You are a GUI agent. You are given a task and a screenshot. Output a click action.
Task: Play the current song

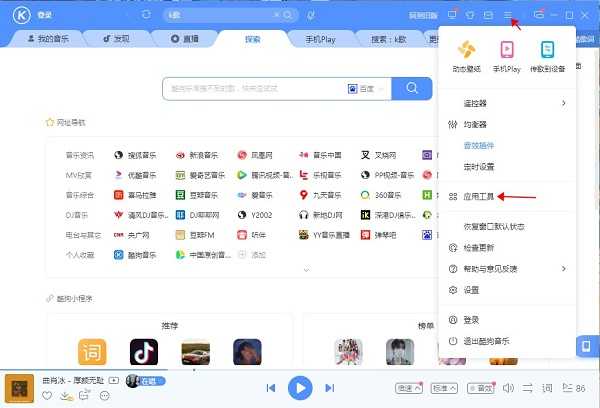pyautogui.click(x=300, y=388)
